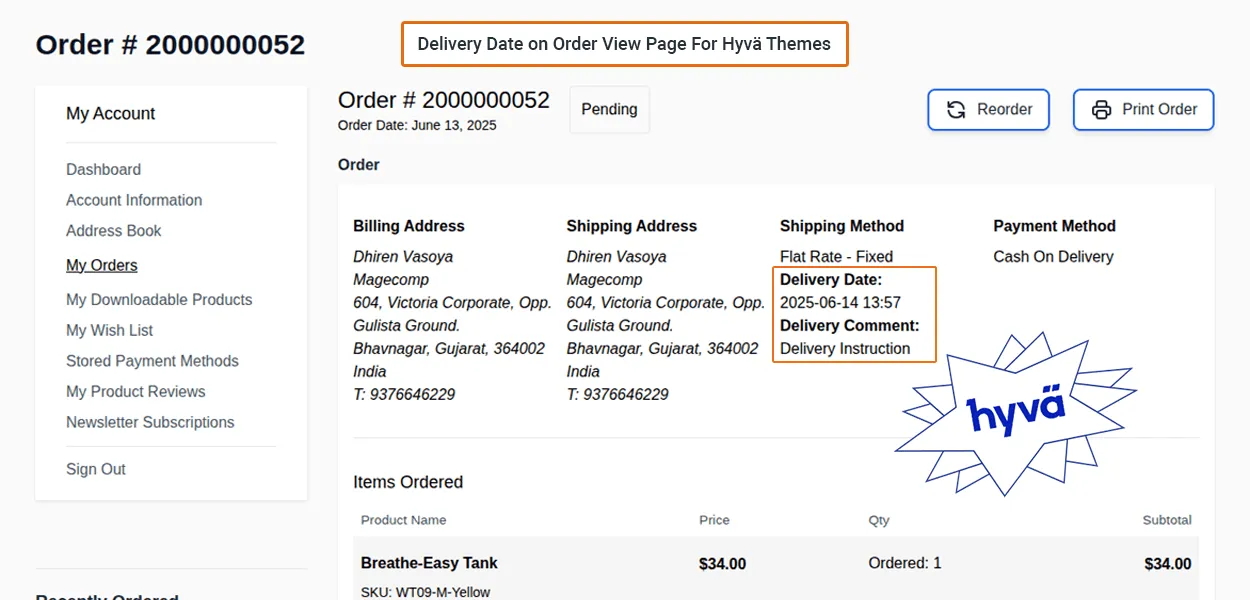Screen dimensions: 1250x600
Task: Click the Delivery Date banner title
Action: (x=624, y=44)
